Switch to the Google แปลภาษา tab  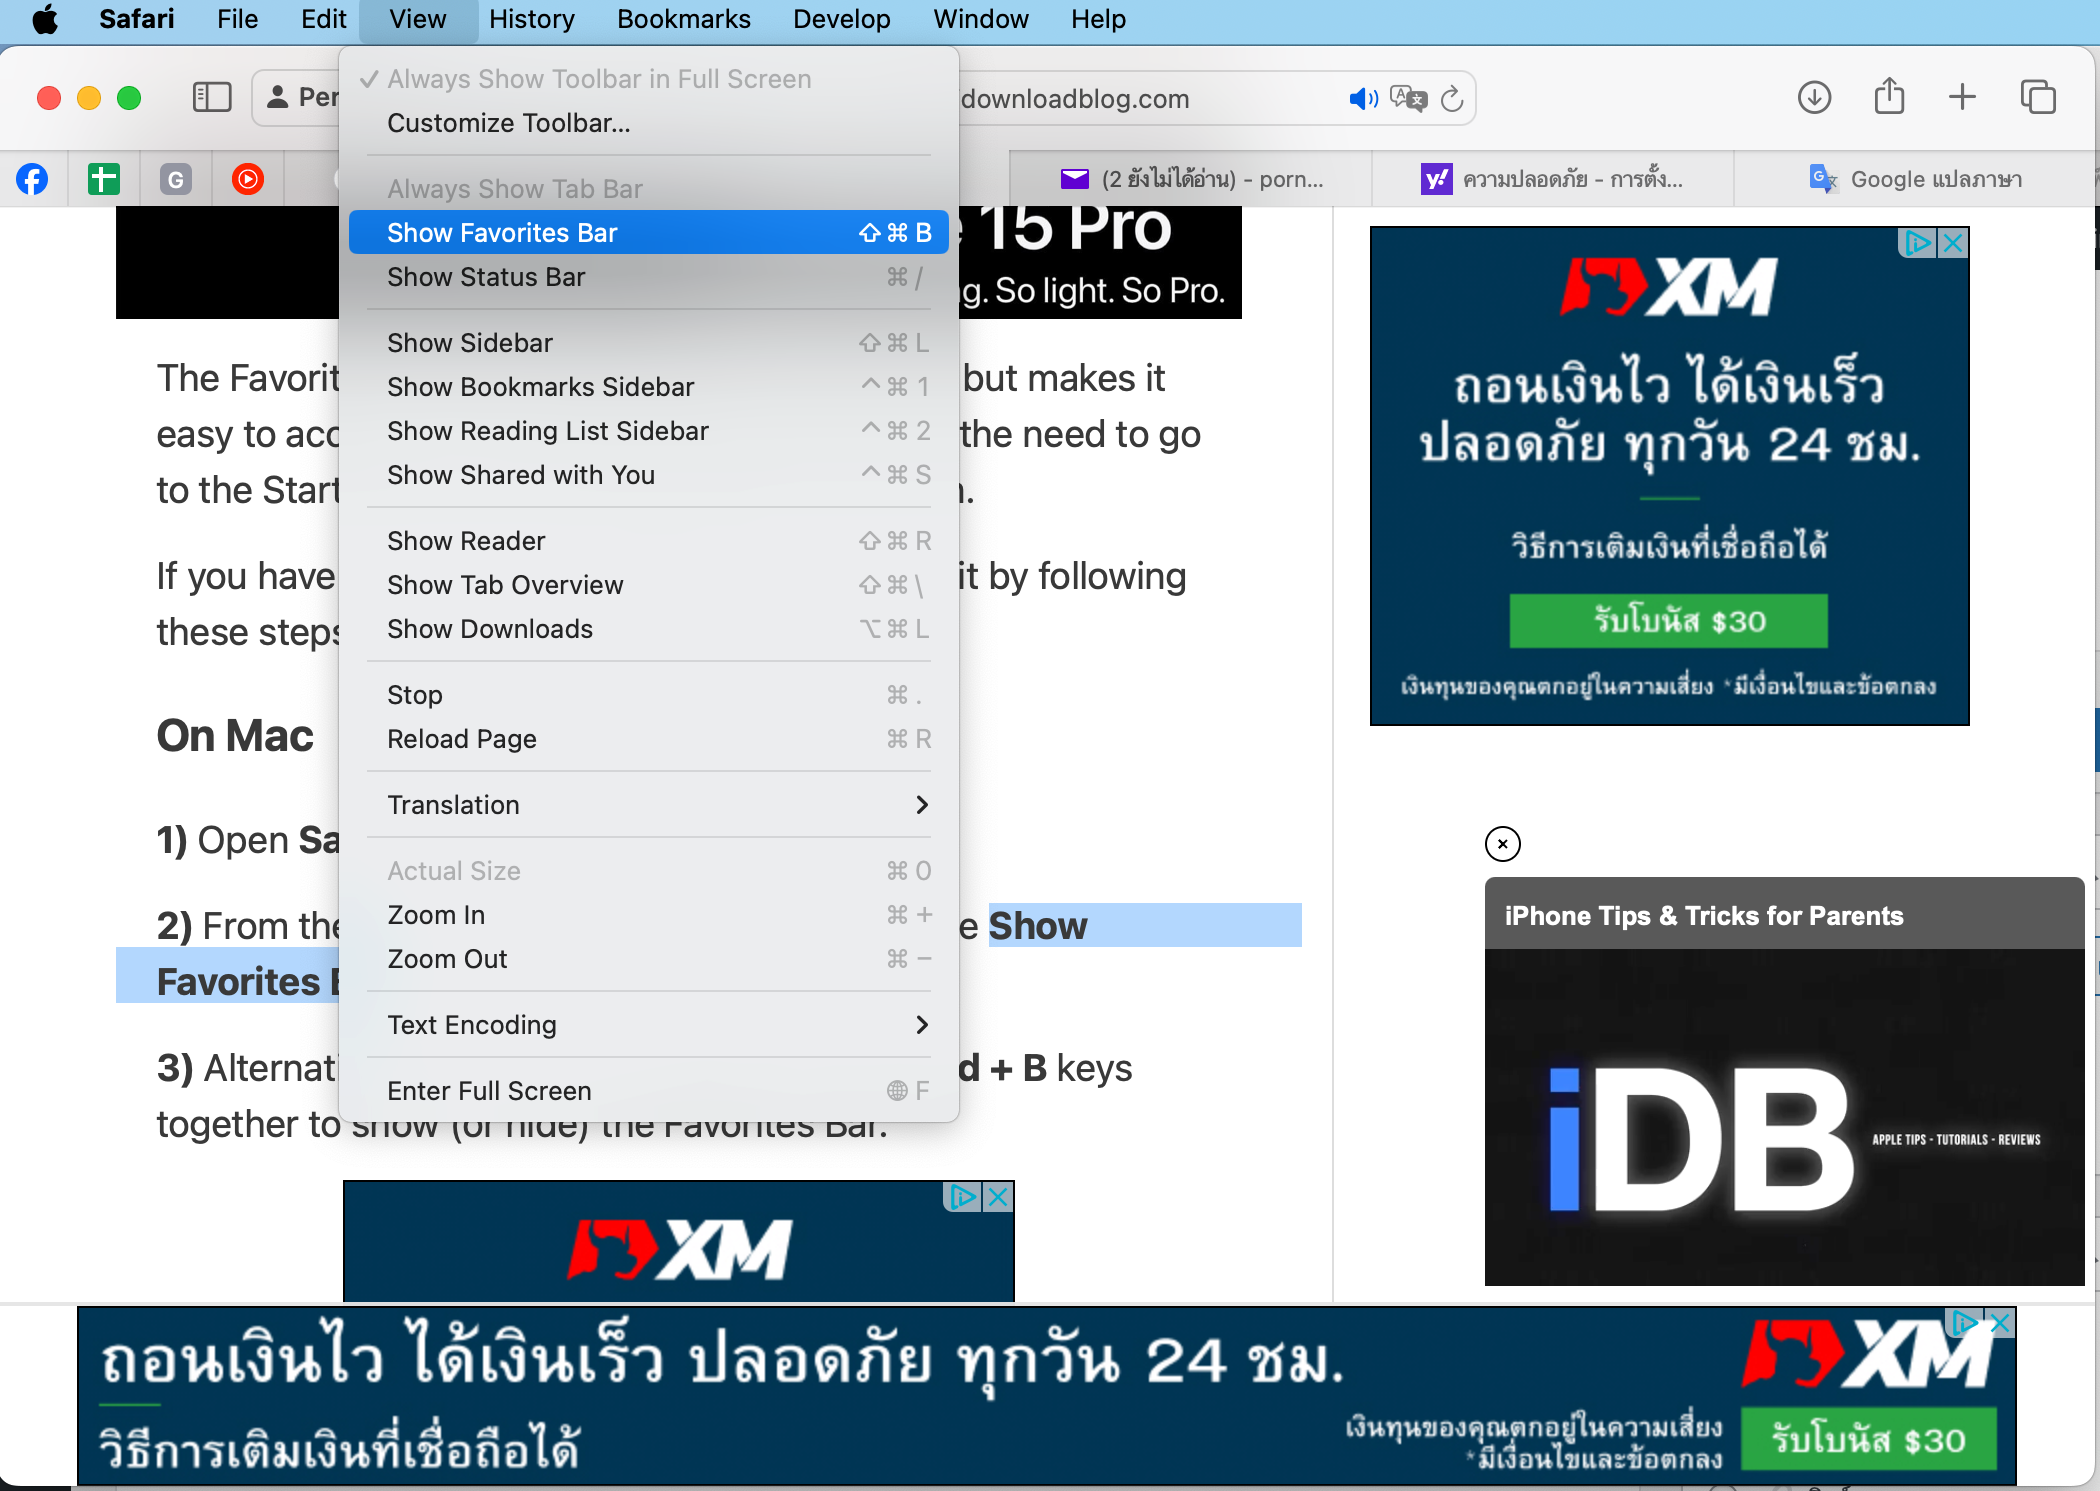[1915, 179]
